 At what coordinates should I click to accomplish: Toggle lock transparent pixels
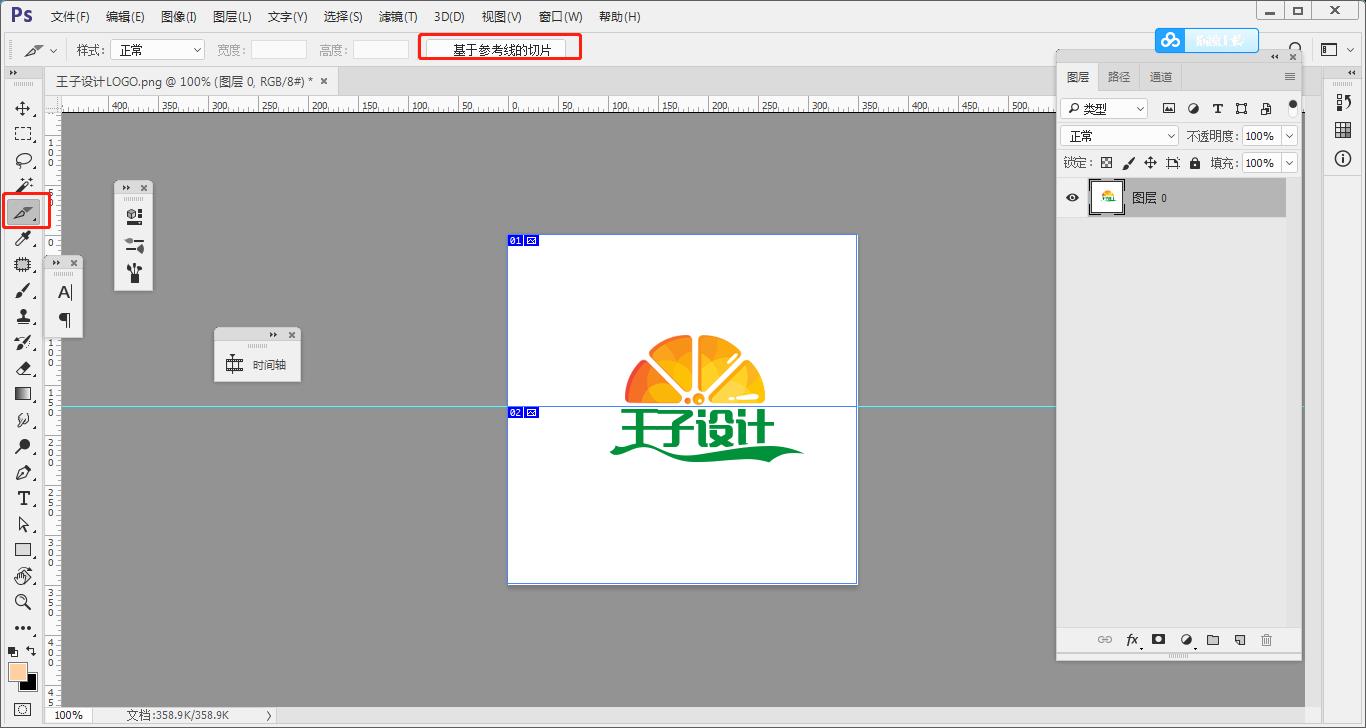click(1106, 163)
